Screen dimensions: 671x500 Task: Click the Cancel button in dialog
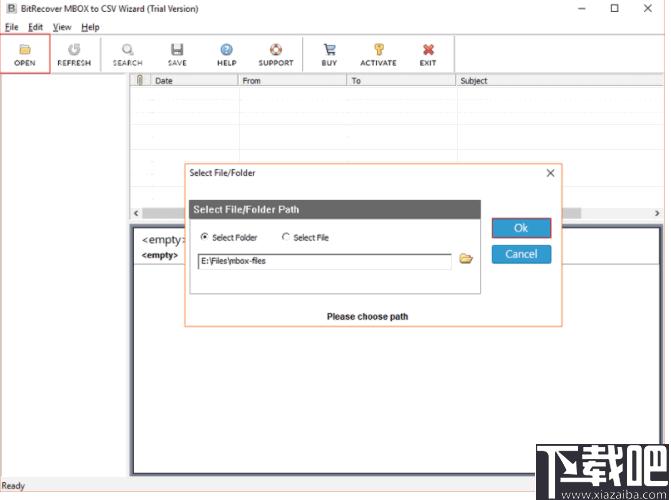(x=521, y=254)
